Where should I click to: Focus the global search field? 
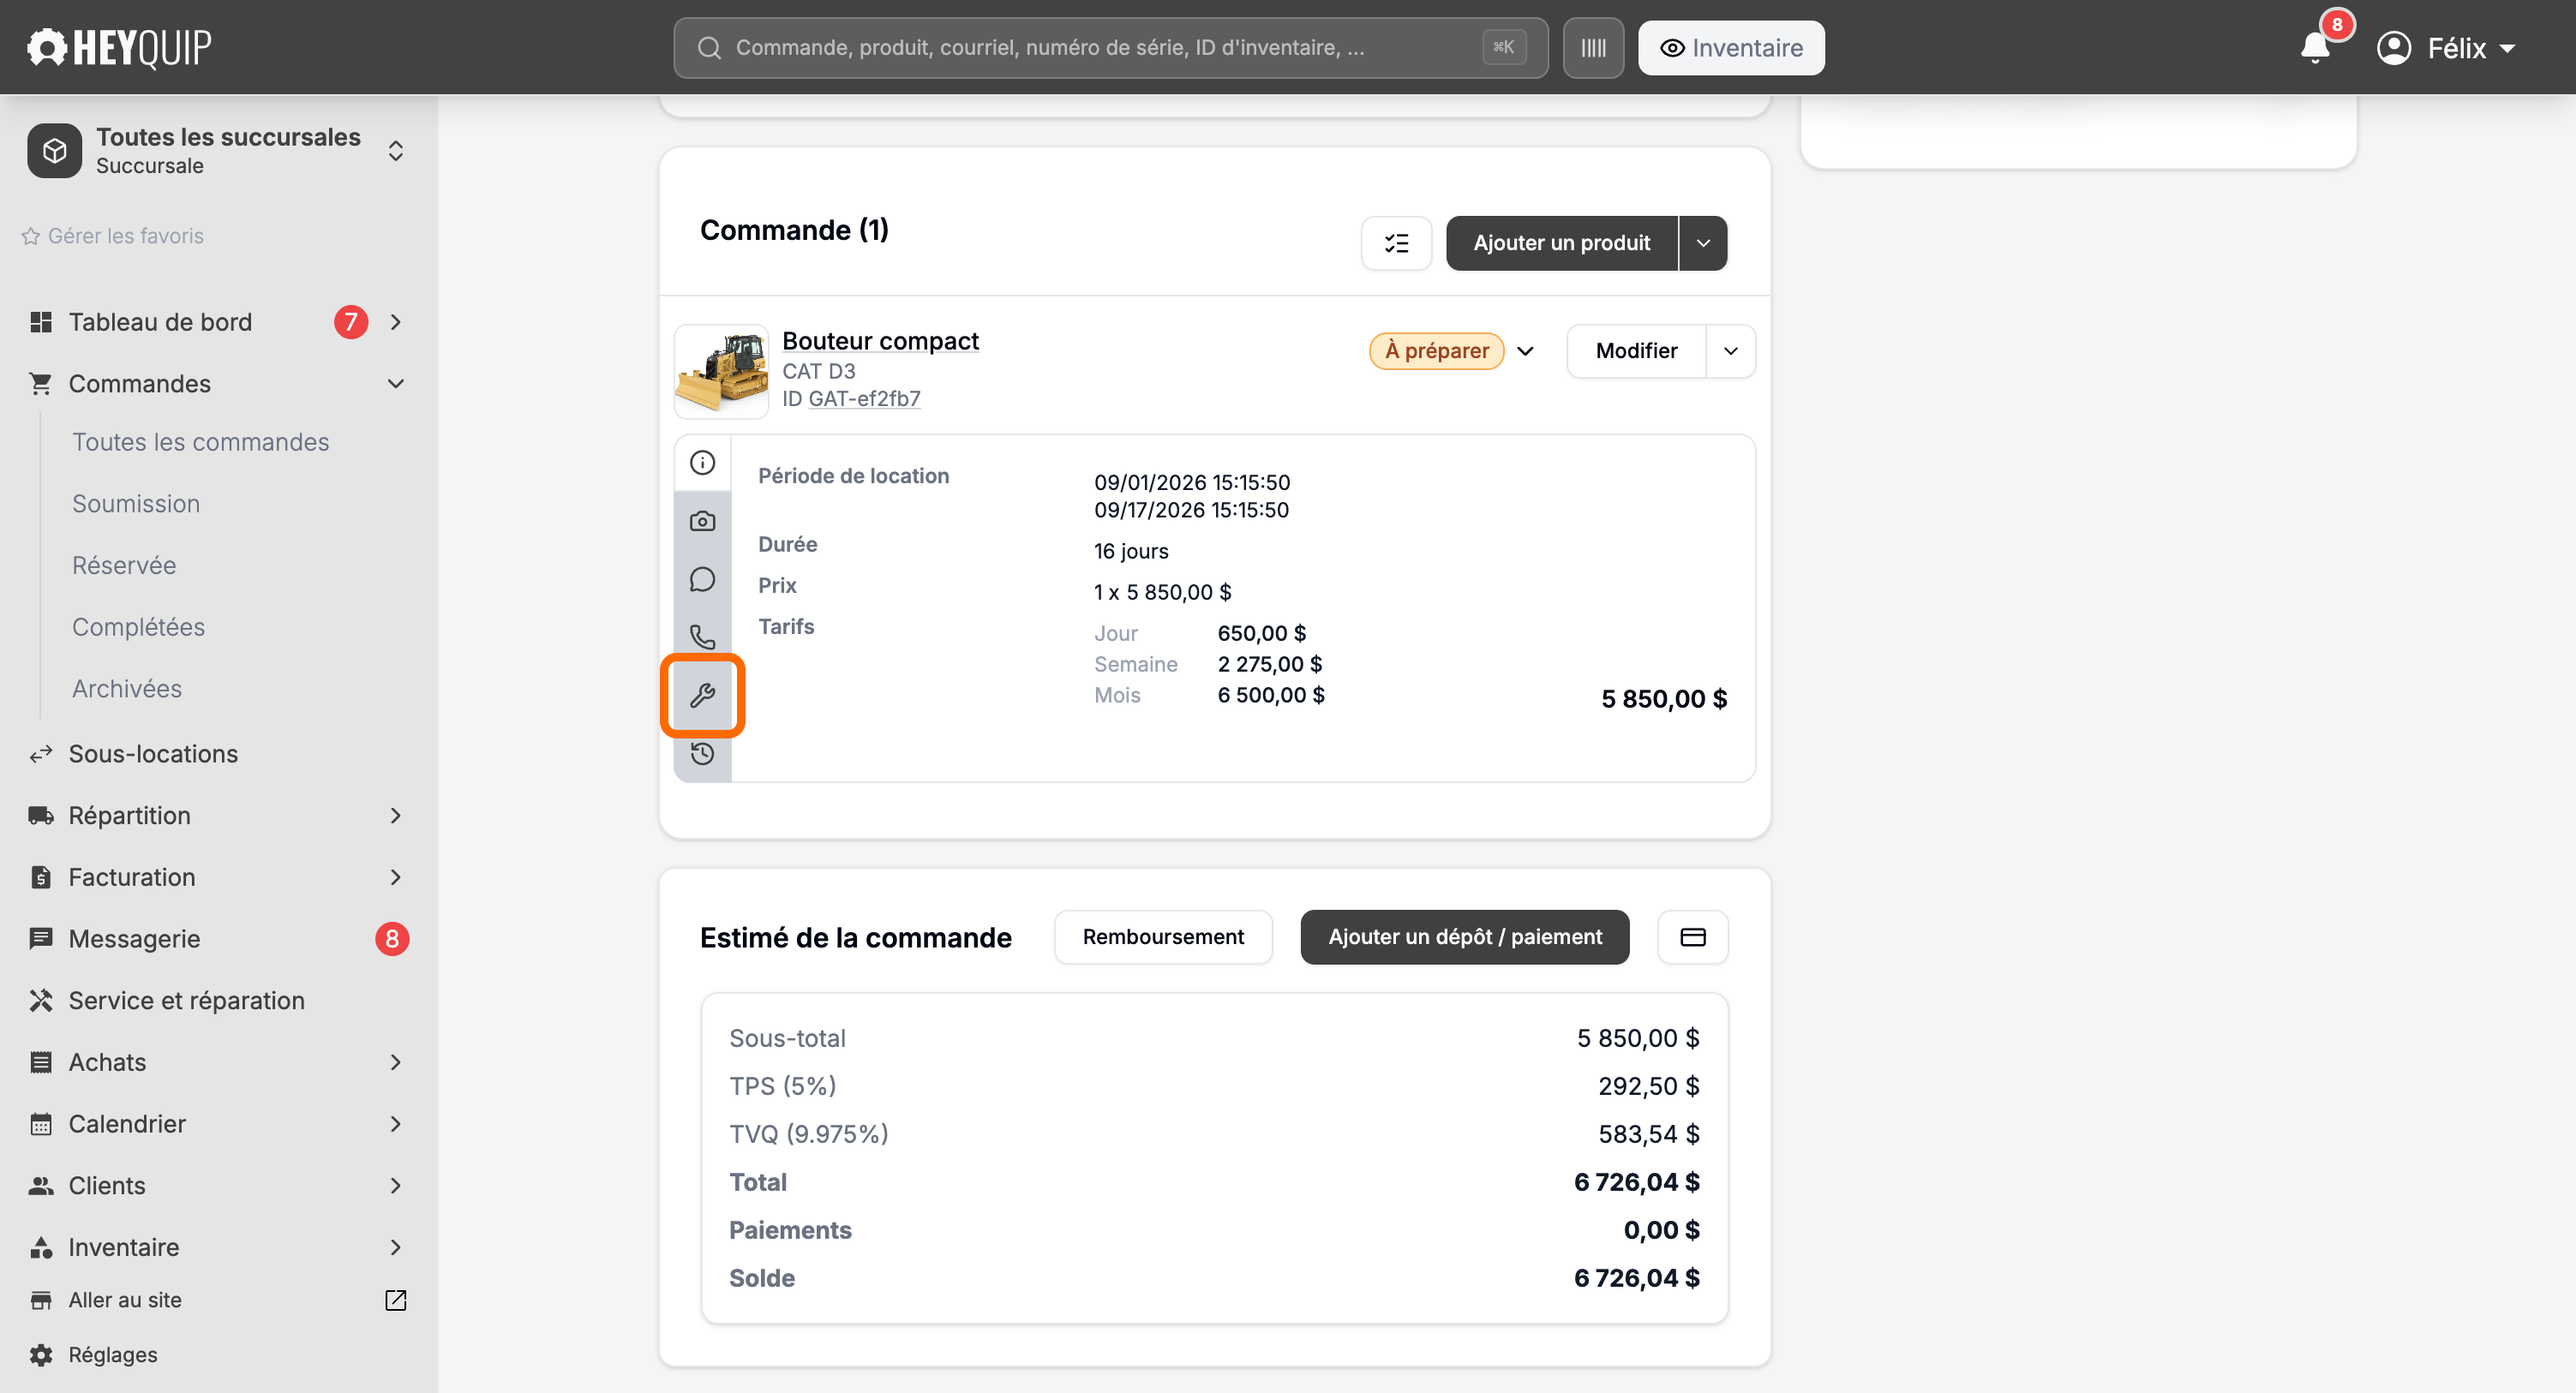pos(1110,48)
